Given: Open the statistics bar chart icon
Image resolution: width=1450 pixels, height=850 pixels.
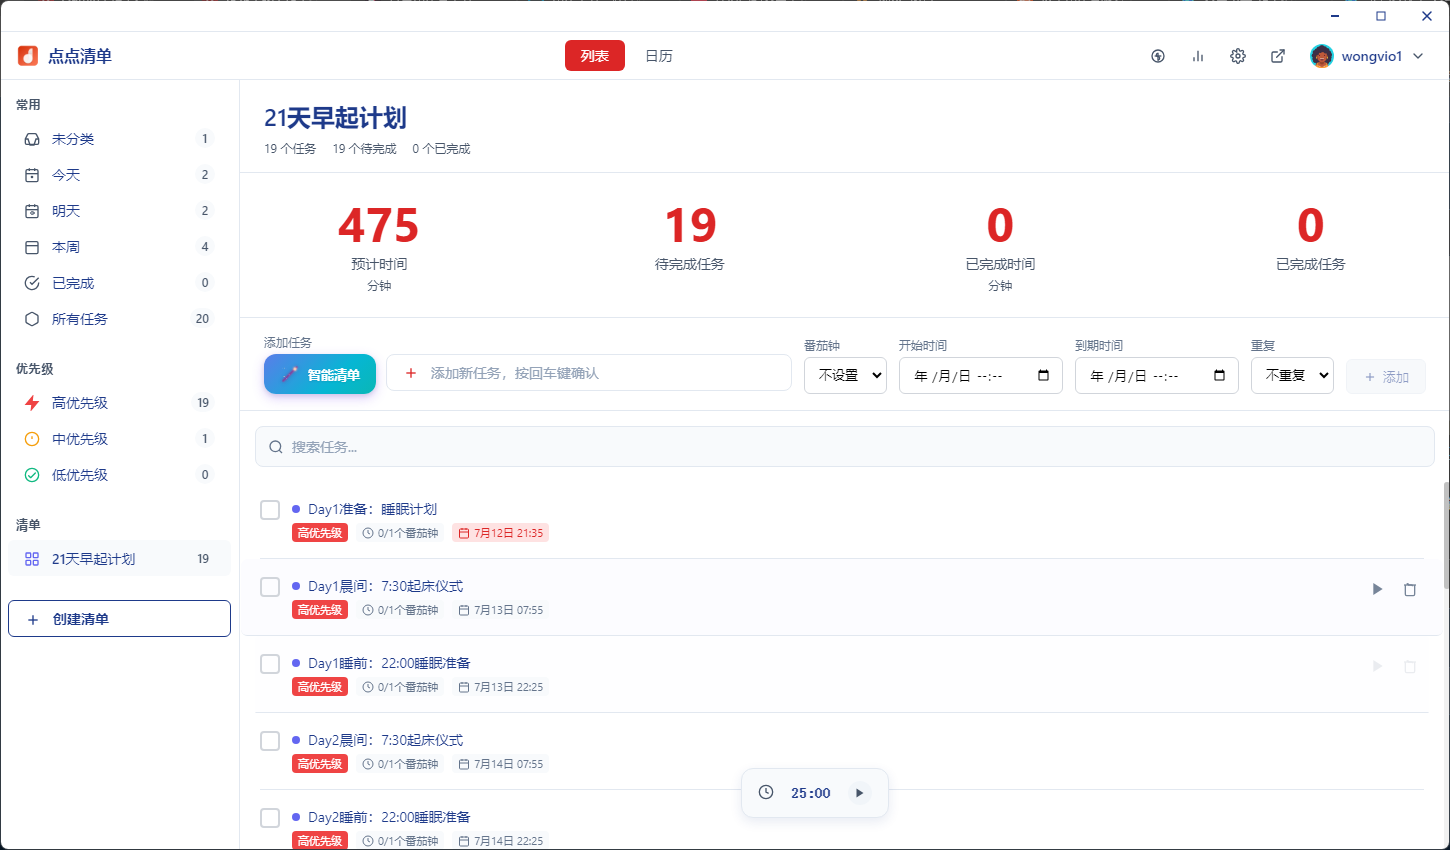Looking at the screenshot, I should pos(1198,56).
